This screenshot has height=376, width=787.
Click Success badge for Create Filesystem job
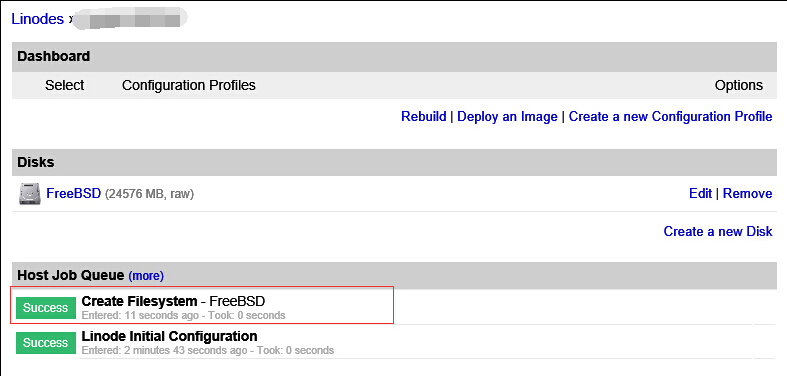click(x=45, y=308)
